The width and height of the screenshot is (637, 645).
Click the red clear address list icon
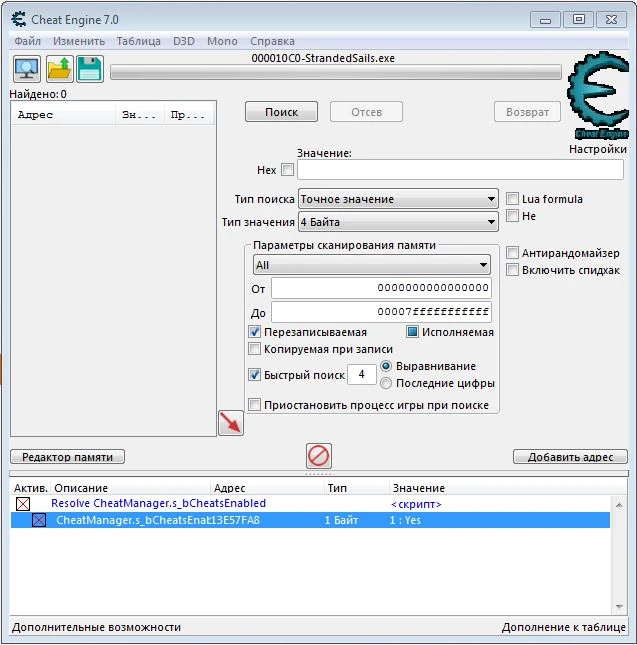point(319,456)
